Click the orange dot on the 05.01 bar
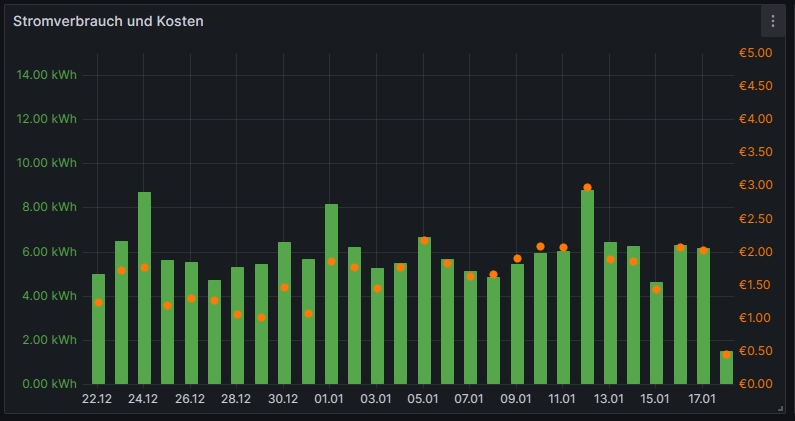Viewport: 795px width, 421px height. pos(424,240)
